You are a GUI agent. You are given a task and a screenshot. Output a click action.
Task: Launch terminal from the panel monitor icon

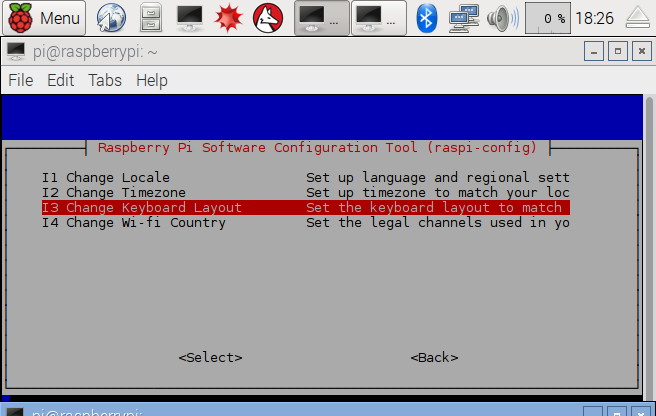190,18
